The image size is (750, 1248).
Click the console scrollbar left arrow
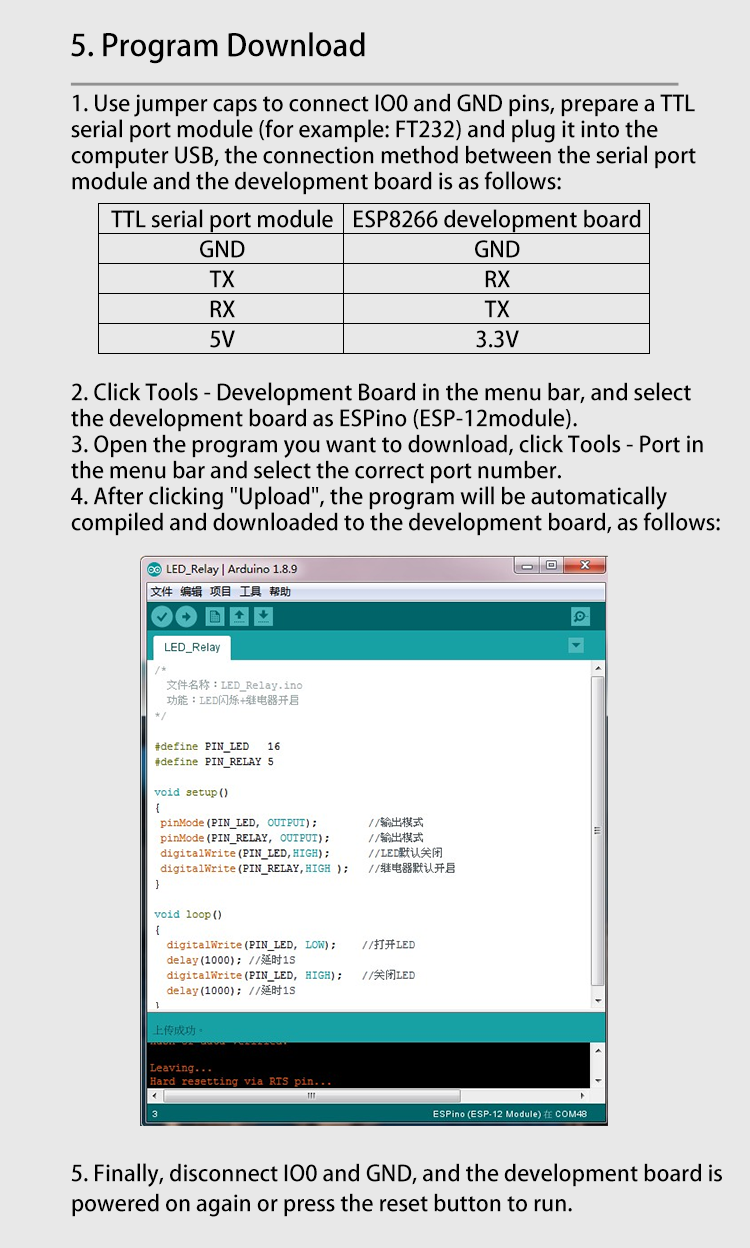153,1096
